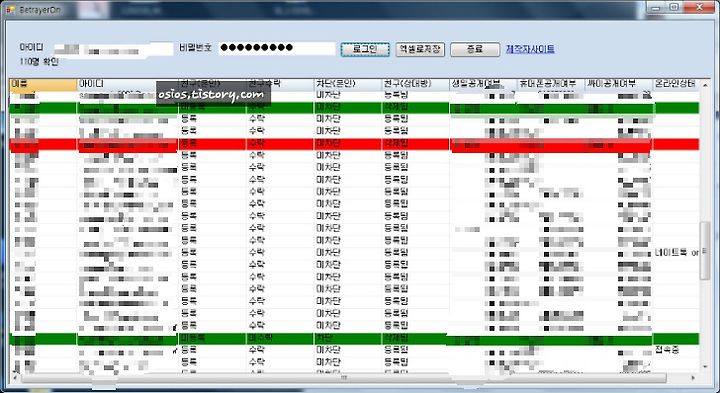Select the '접속중' online status cell

(x=676, y=351)
